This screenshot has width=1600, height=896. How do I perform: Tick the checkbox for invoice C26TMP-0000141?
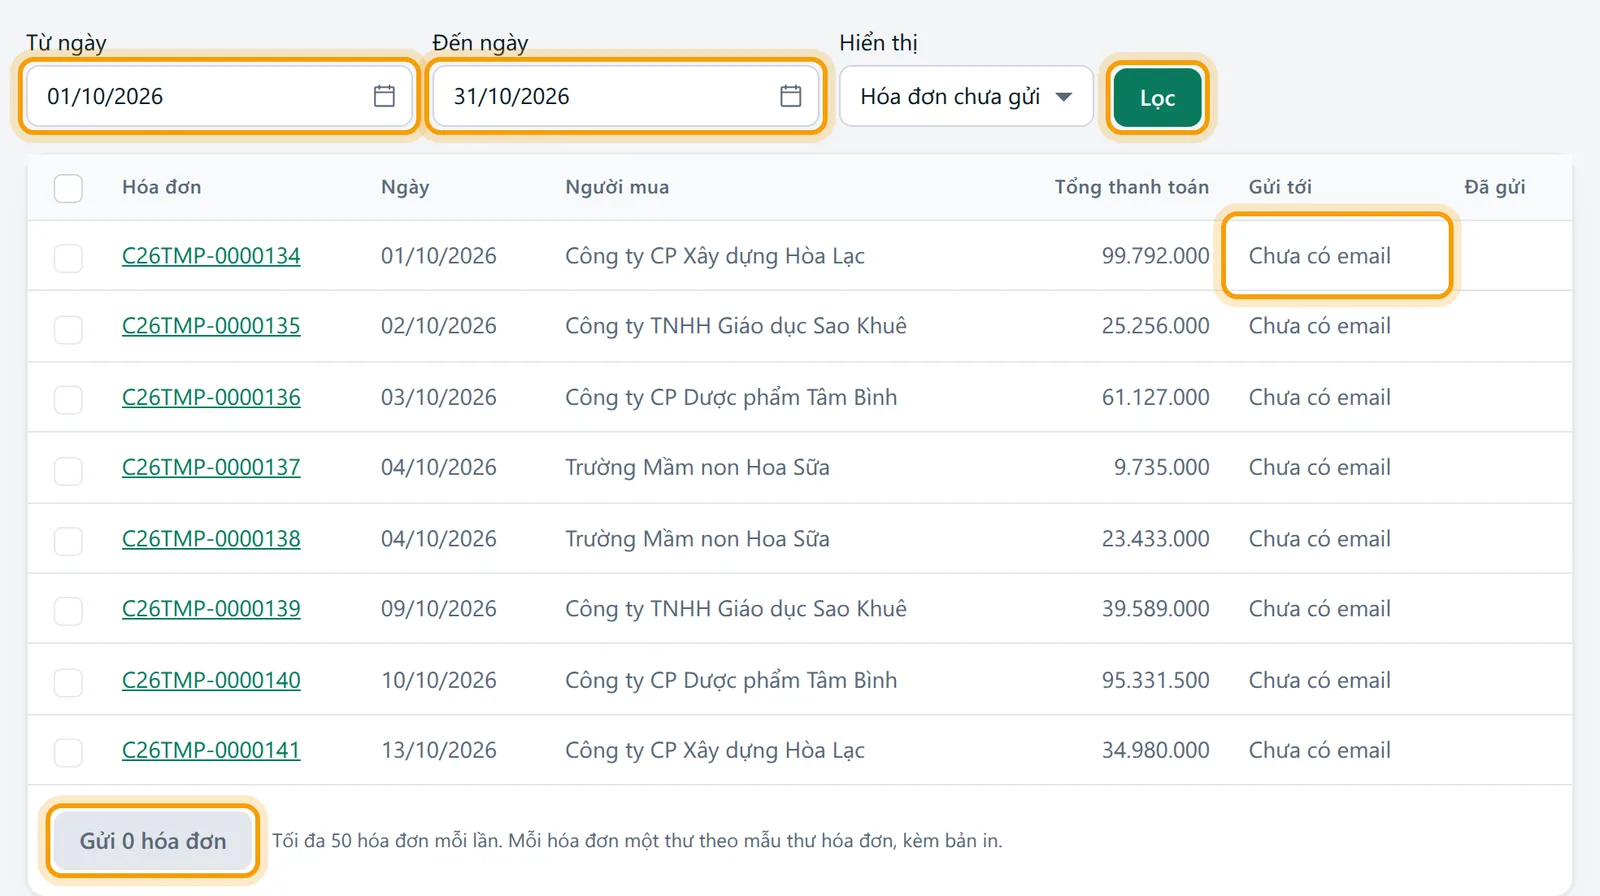tap(68, 752)
